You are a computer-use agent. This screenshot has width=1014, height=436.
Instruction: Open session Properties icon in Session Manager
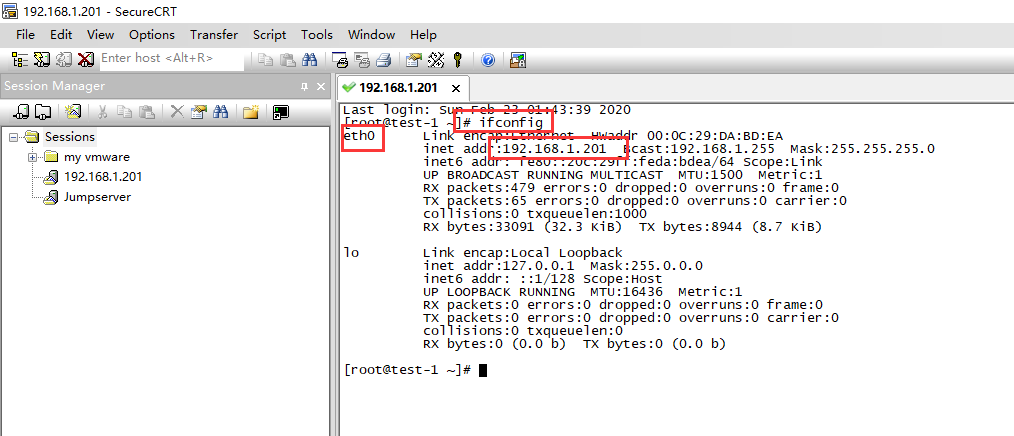198,112
